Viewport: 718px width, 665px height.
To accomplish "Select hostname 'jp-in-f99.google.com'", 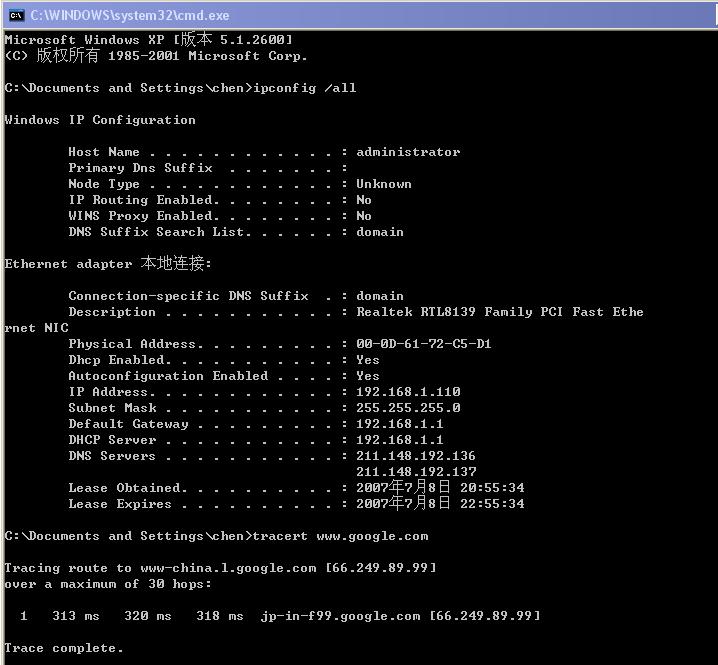I will click(340, 616).
